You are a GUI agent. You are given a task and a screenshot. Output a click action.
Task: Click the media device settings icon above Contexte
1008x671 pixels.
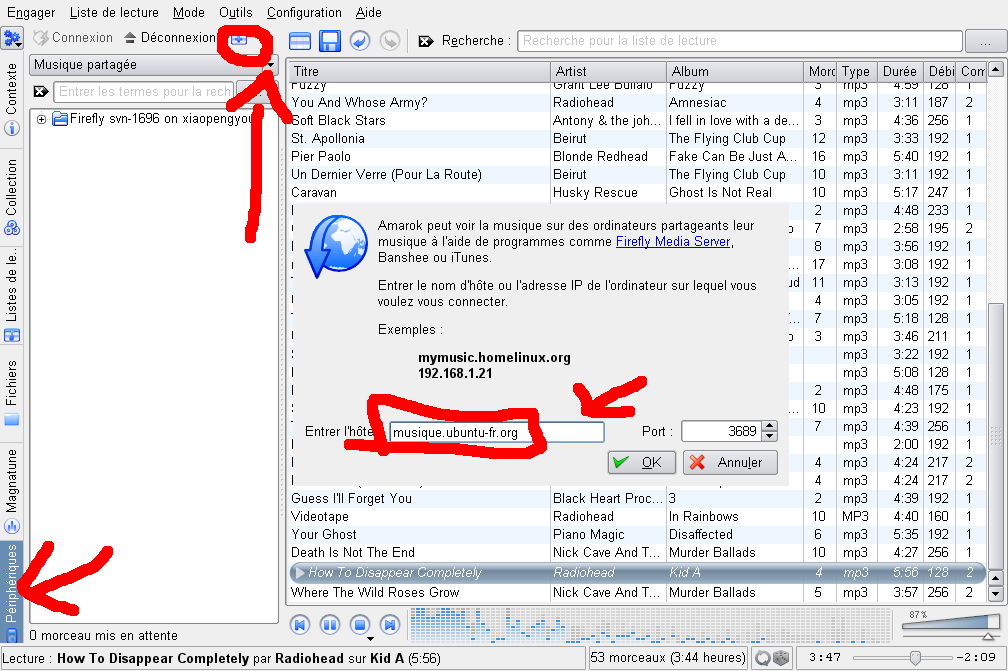[12, 39]
